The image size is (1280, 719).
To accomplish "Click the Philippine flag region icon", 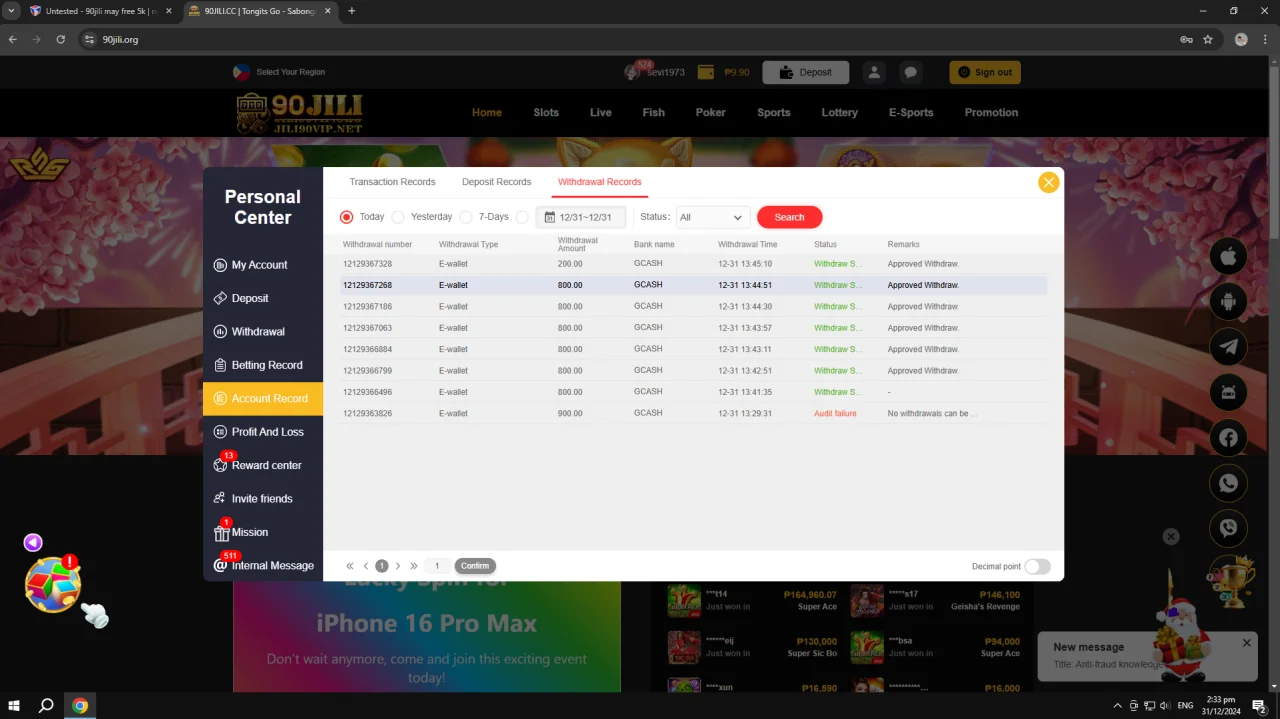I will coord(241,72).
